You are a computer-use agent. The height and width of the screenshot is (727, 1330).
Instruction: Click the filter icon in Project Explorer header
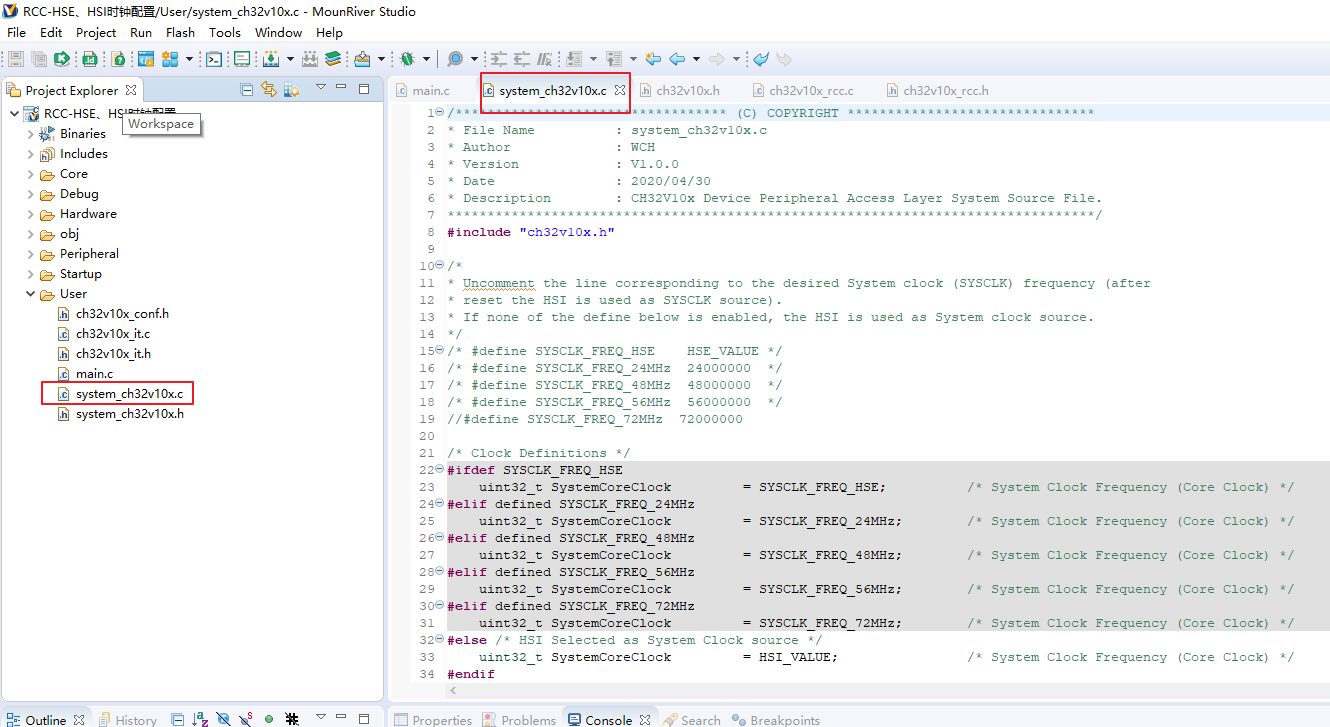click(x=291, y=89)
